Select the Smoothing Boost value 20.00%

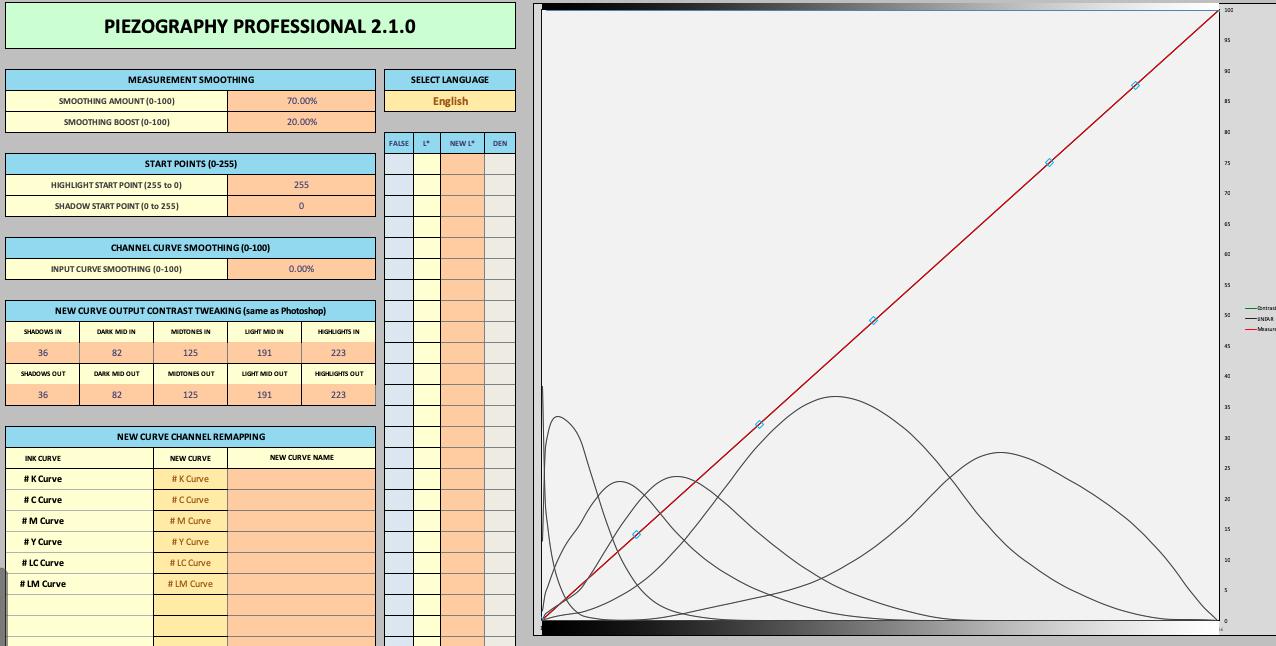tap(302, 122)
